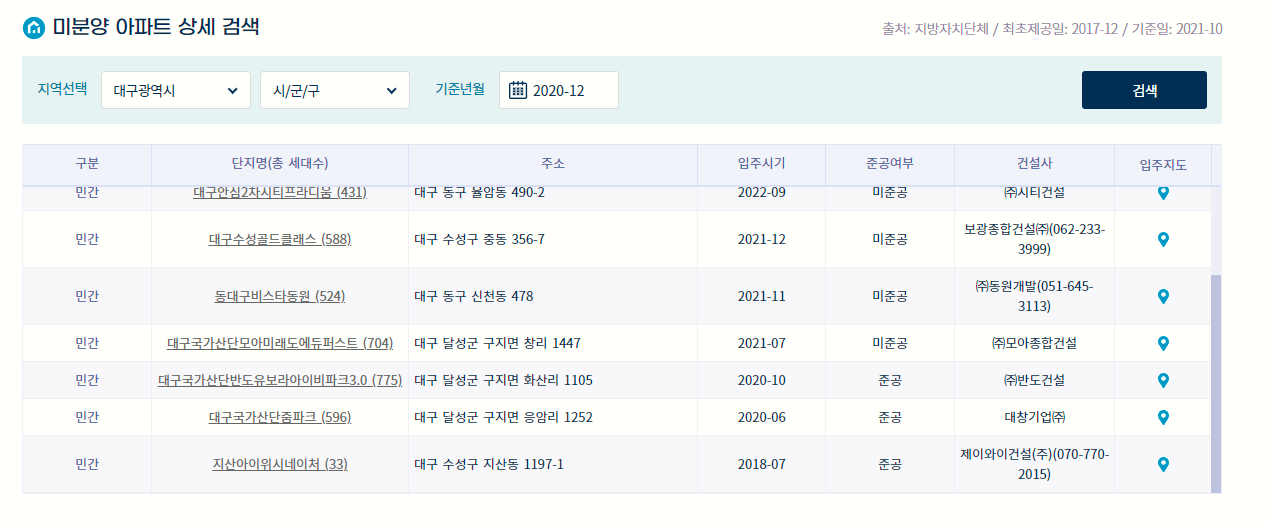Image resolution: width=1269 pixels, height=525 pixels.
Task: Open 대구수성골드클래스 (588) link
Action: (280, 239)
